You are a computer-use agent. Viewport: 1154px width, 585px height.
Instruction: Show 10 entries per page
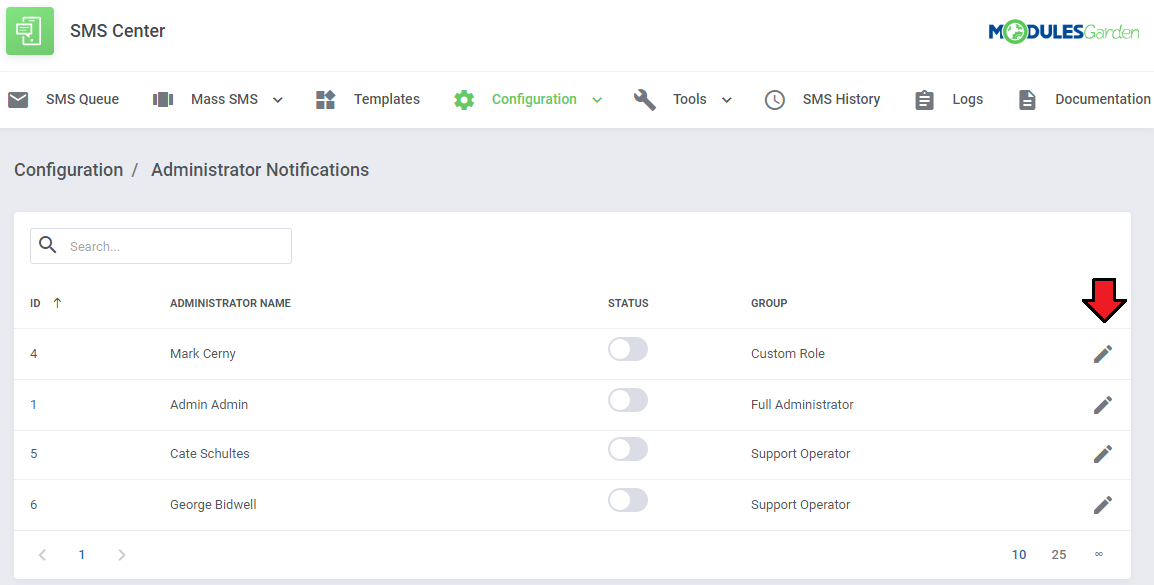coord(1019,555)
